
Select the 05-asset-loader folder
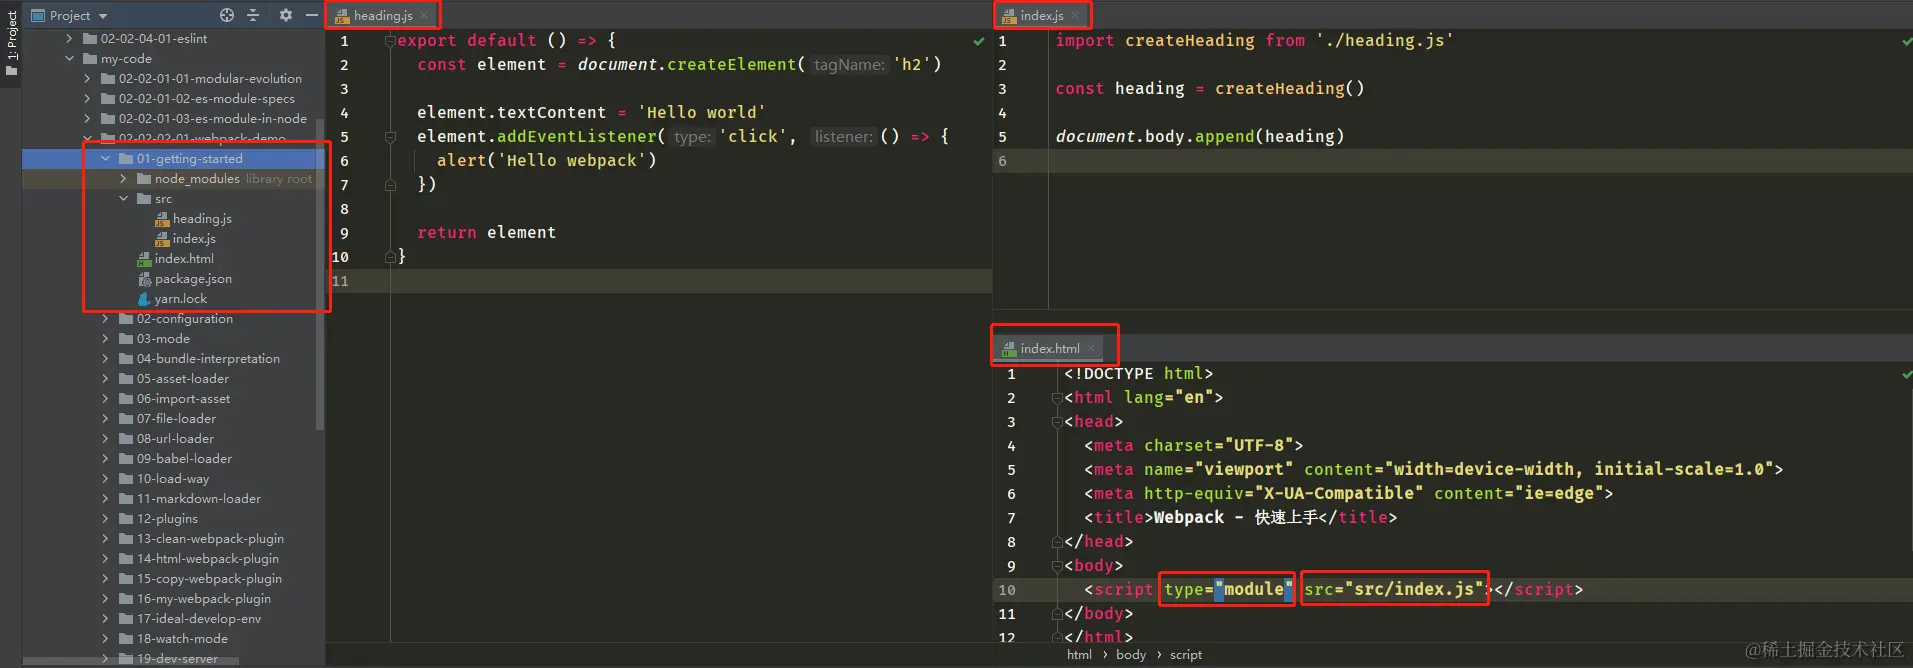(183, 379)
